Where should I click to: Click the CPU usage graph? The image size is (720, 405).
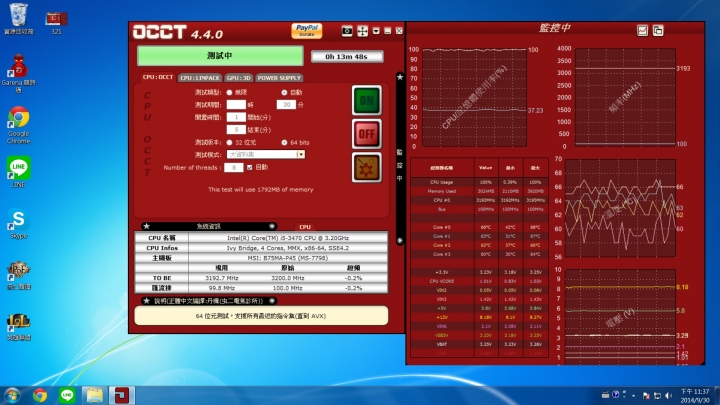pos(474,97)
